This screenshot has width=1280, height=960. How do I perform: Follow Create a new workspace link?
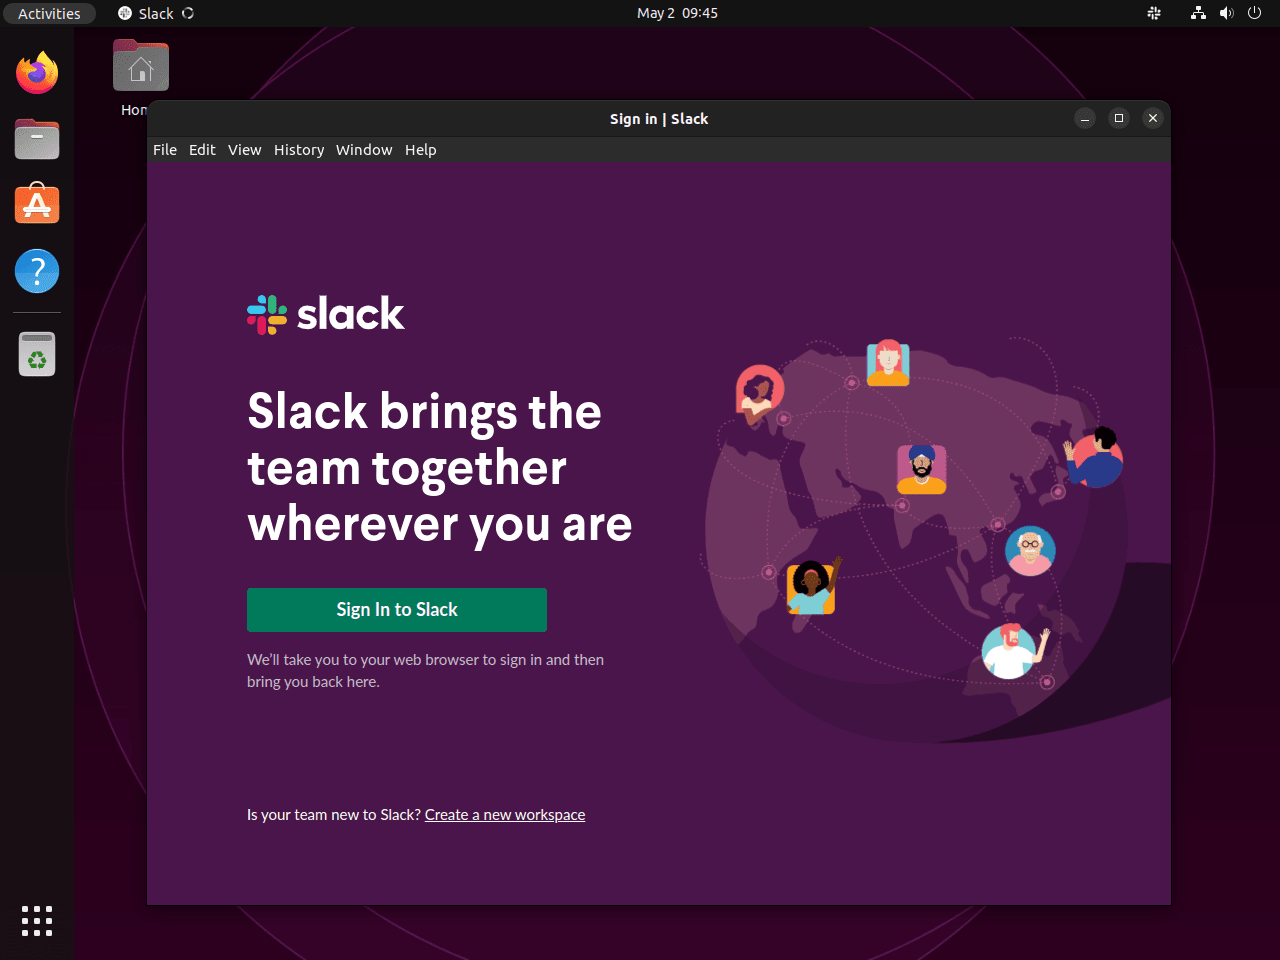click(505, 815)
